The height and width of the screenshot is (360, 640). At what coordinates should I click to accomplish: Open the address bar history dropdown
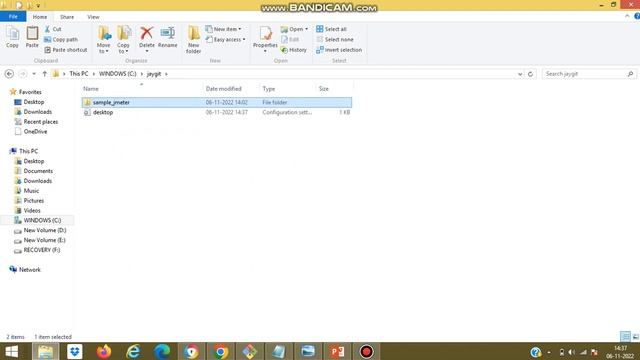click(x=520, y=74)
